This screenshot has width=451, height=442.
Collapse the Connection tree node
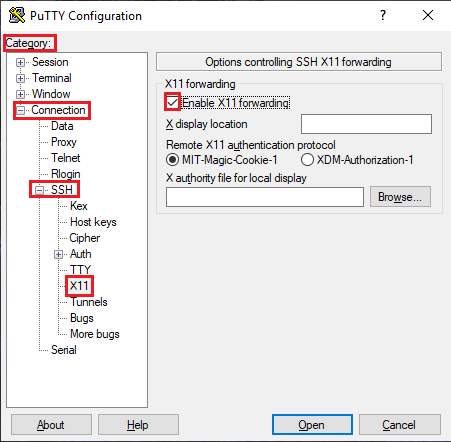click(x=20, y=110)
